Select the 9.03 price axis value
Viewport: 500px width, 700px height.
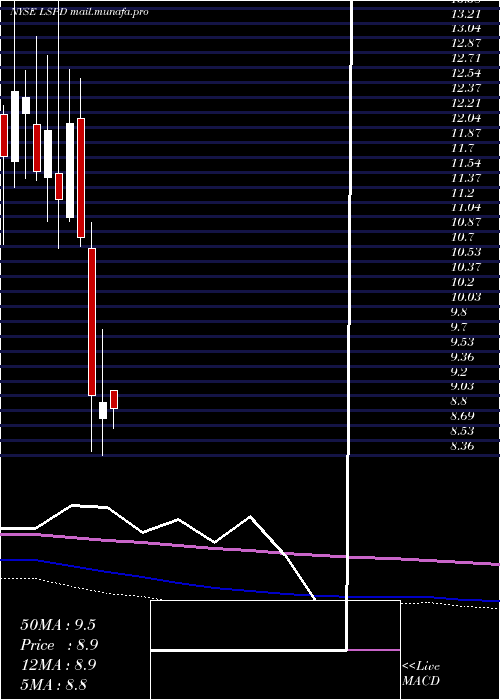462,387
